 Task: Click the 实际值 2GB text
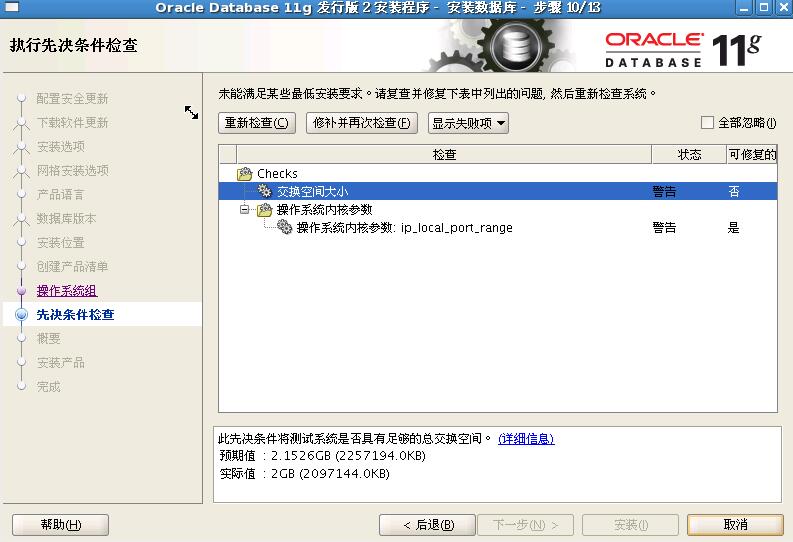pyautogui.click(x=304, y=474)
